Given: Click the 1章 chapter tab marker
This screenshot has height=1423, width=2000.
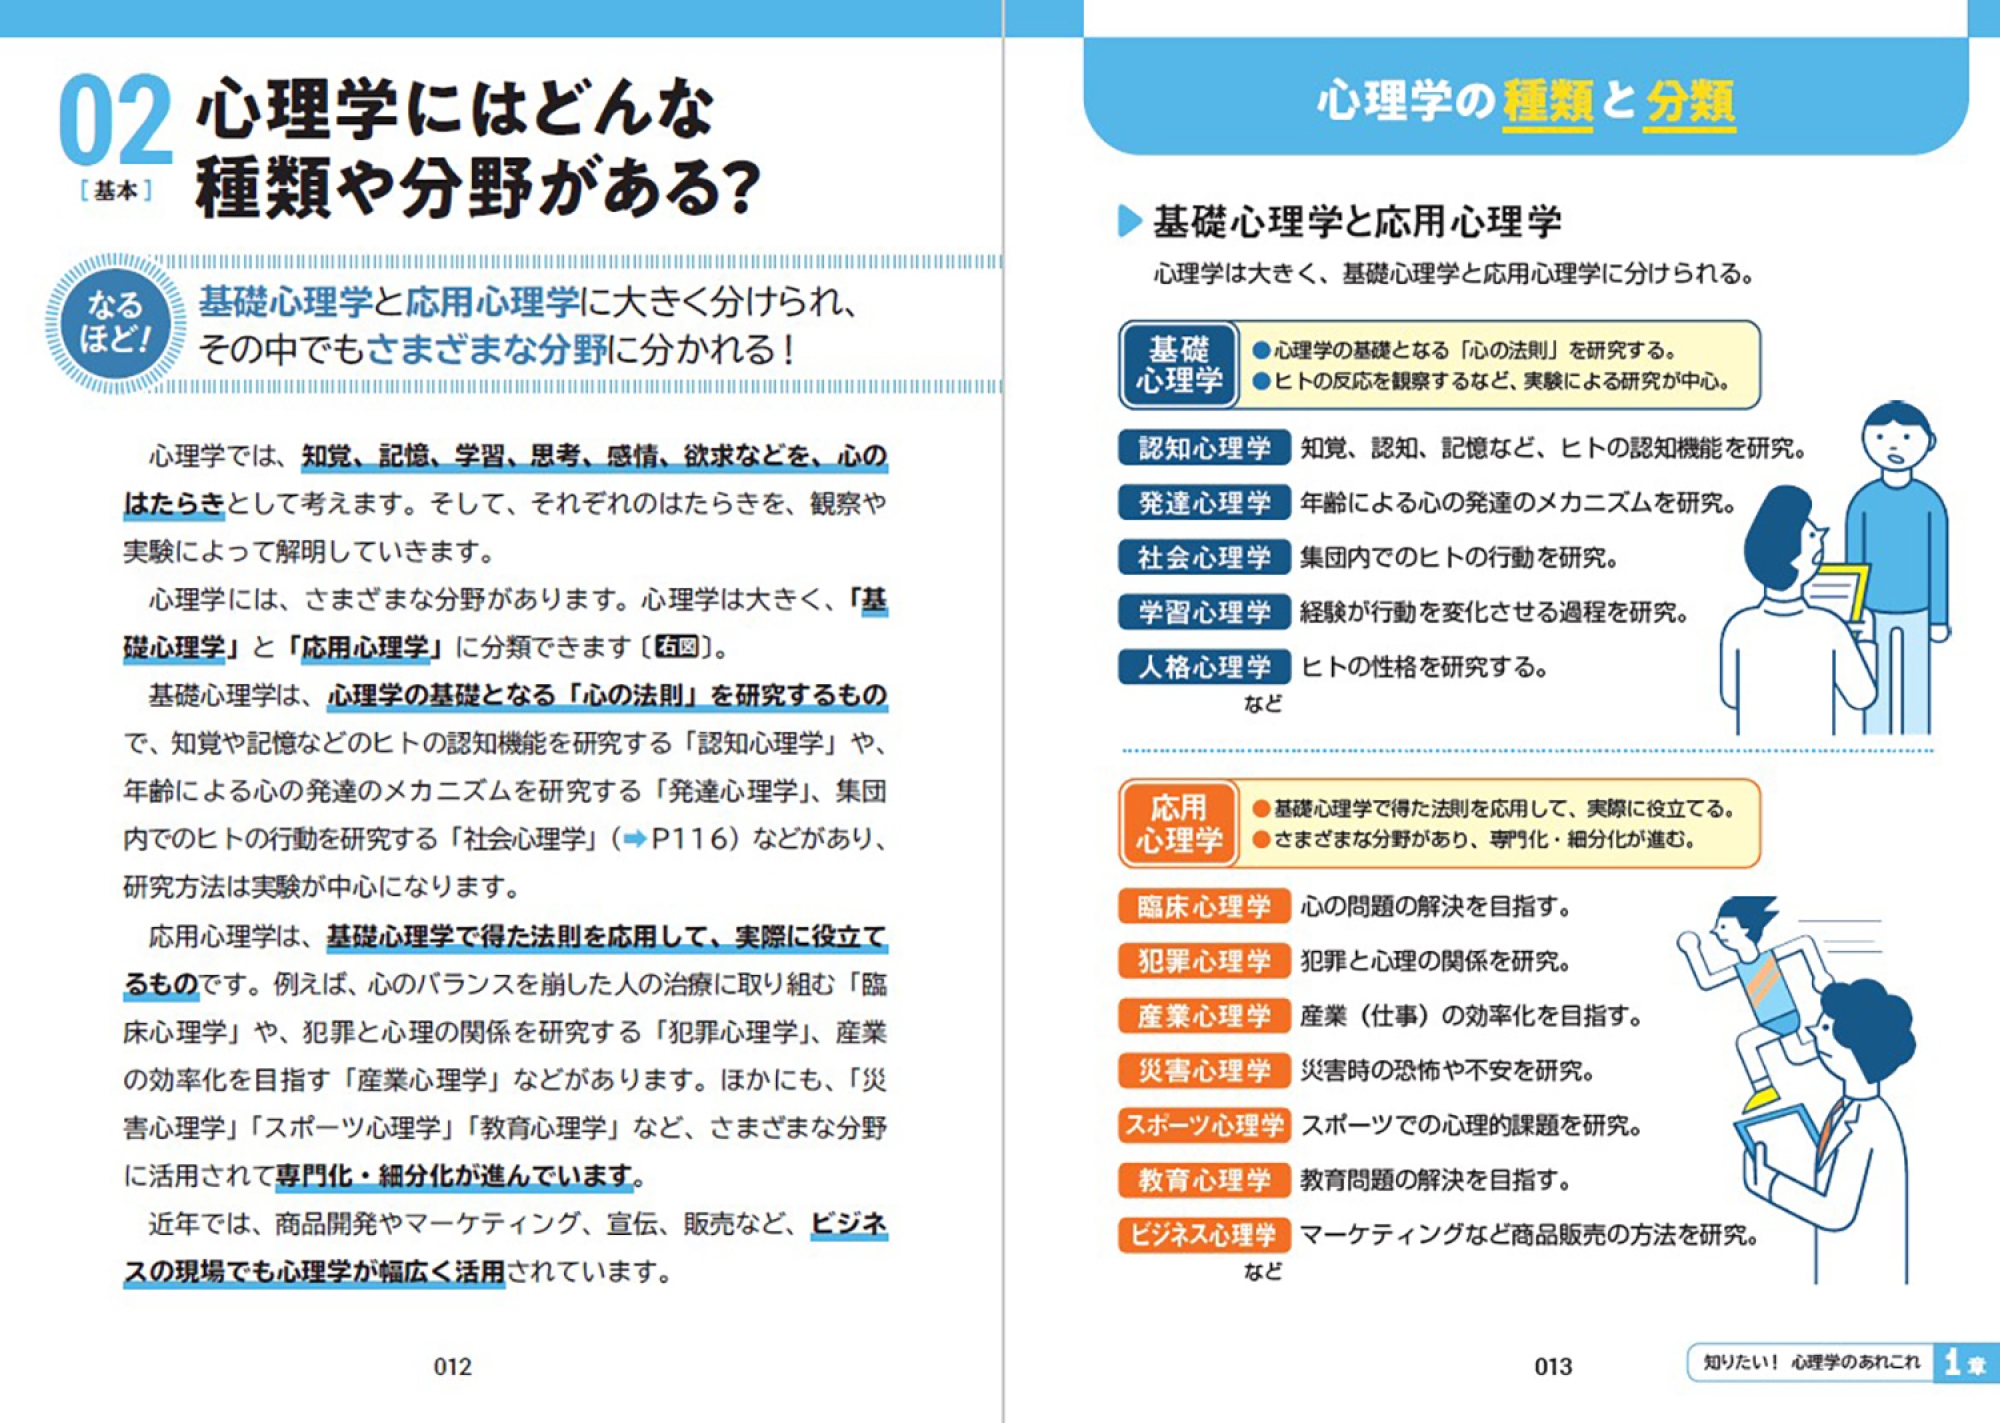Looking at the screenshot, I should click(x=1964, y=1362).
